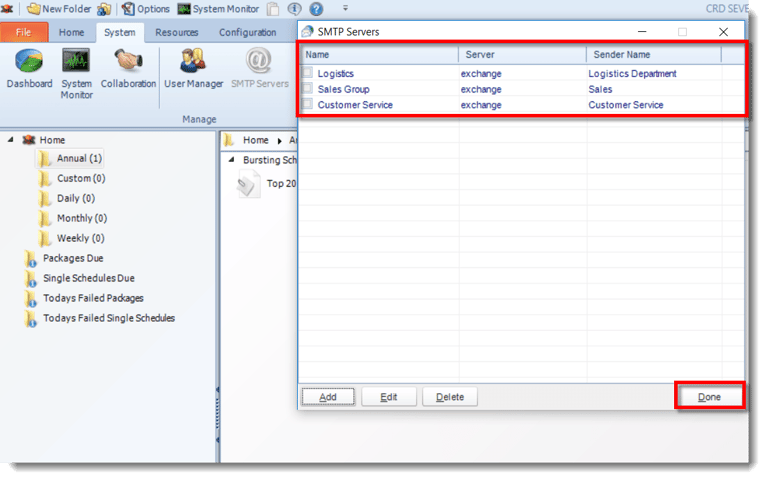Image resolution: width=766 pixels, height=480 pixels.
Task: Minimize the SMTP Servers dialog
Action: tap(642, 32)
